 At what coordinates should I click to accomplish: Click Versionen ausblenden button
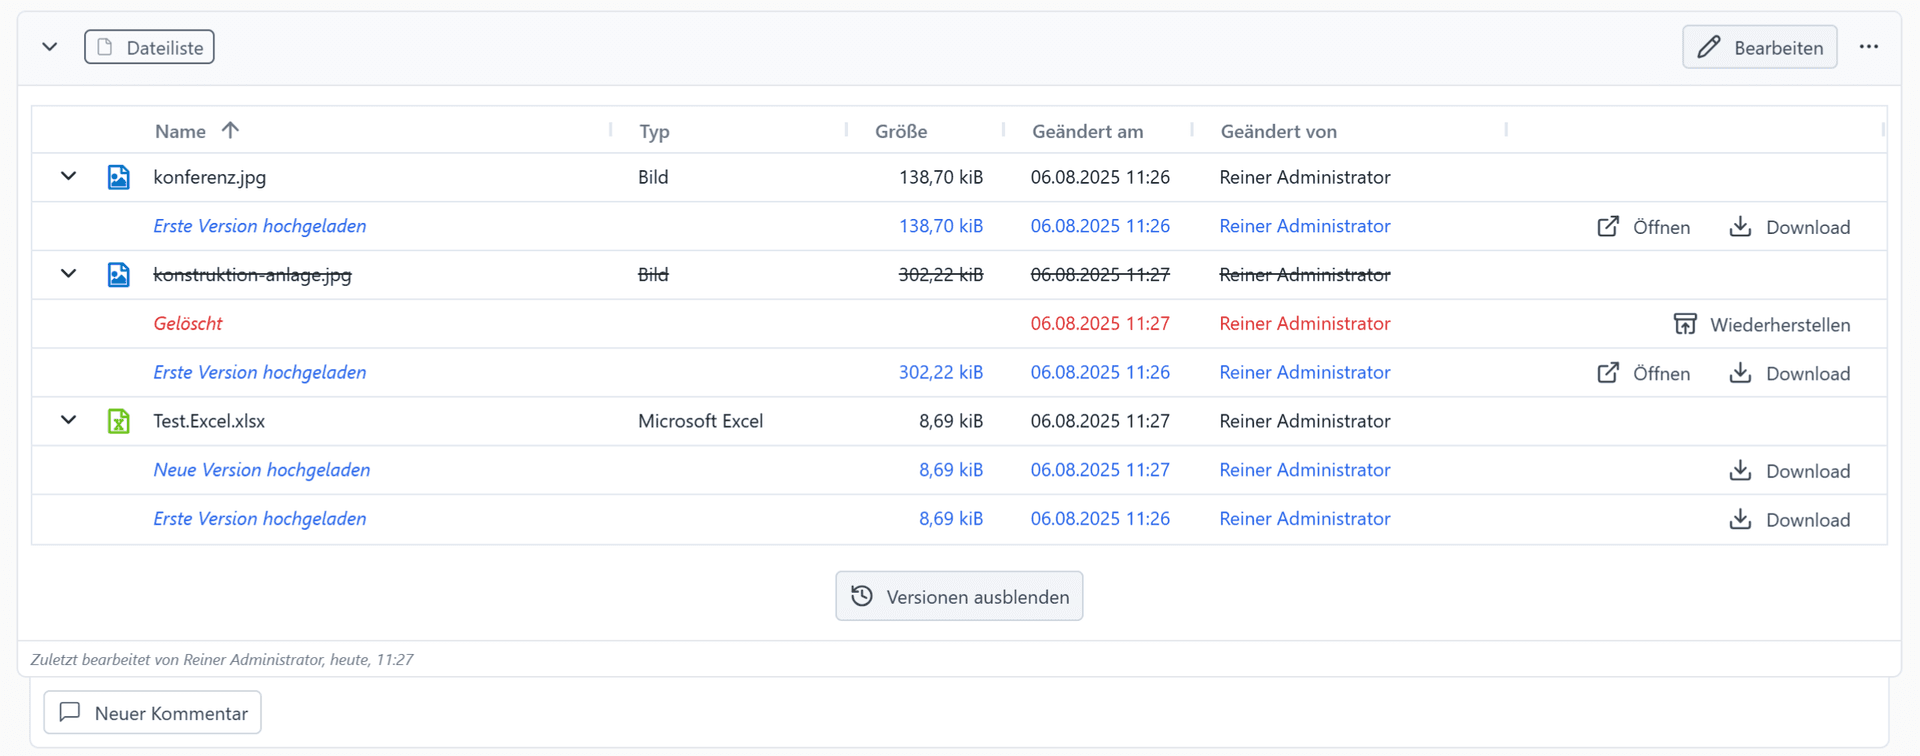(959, 596)
